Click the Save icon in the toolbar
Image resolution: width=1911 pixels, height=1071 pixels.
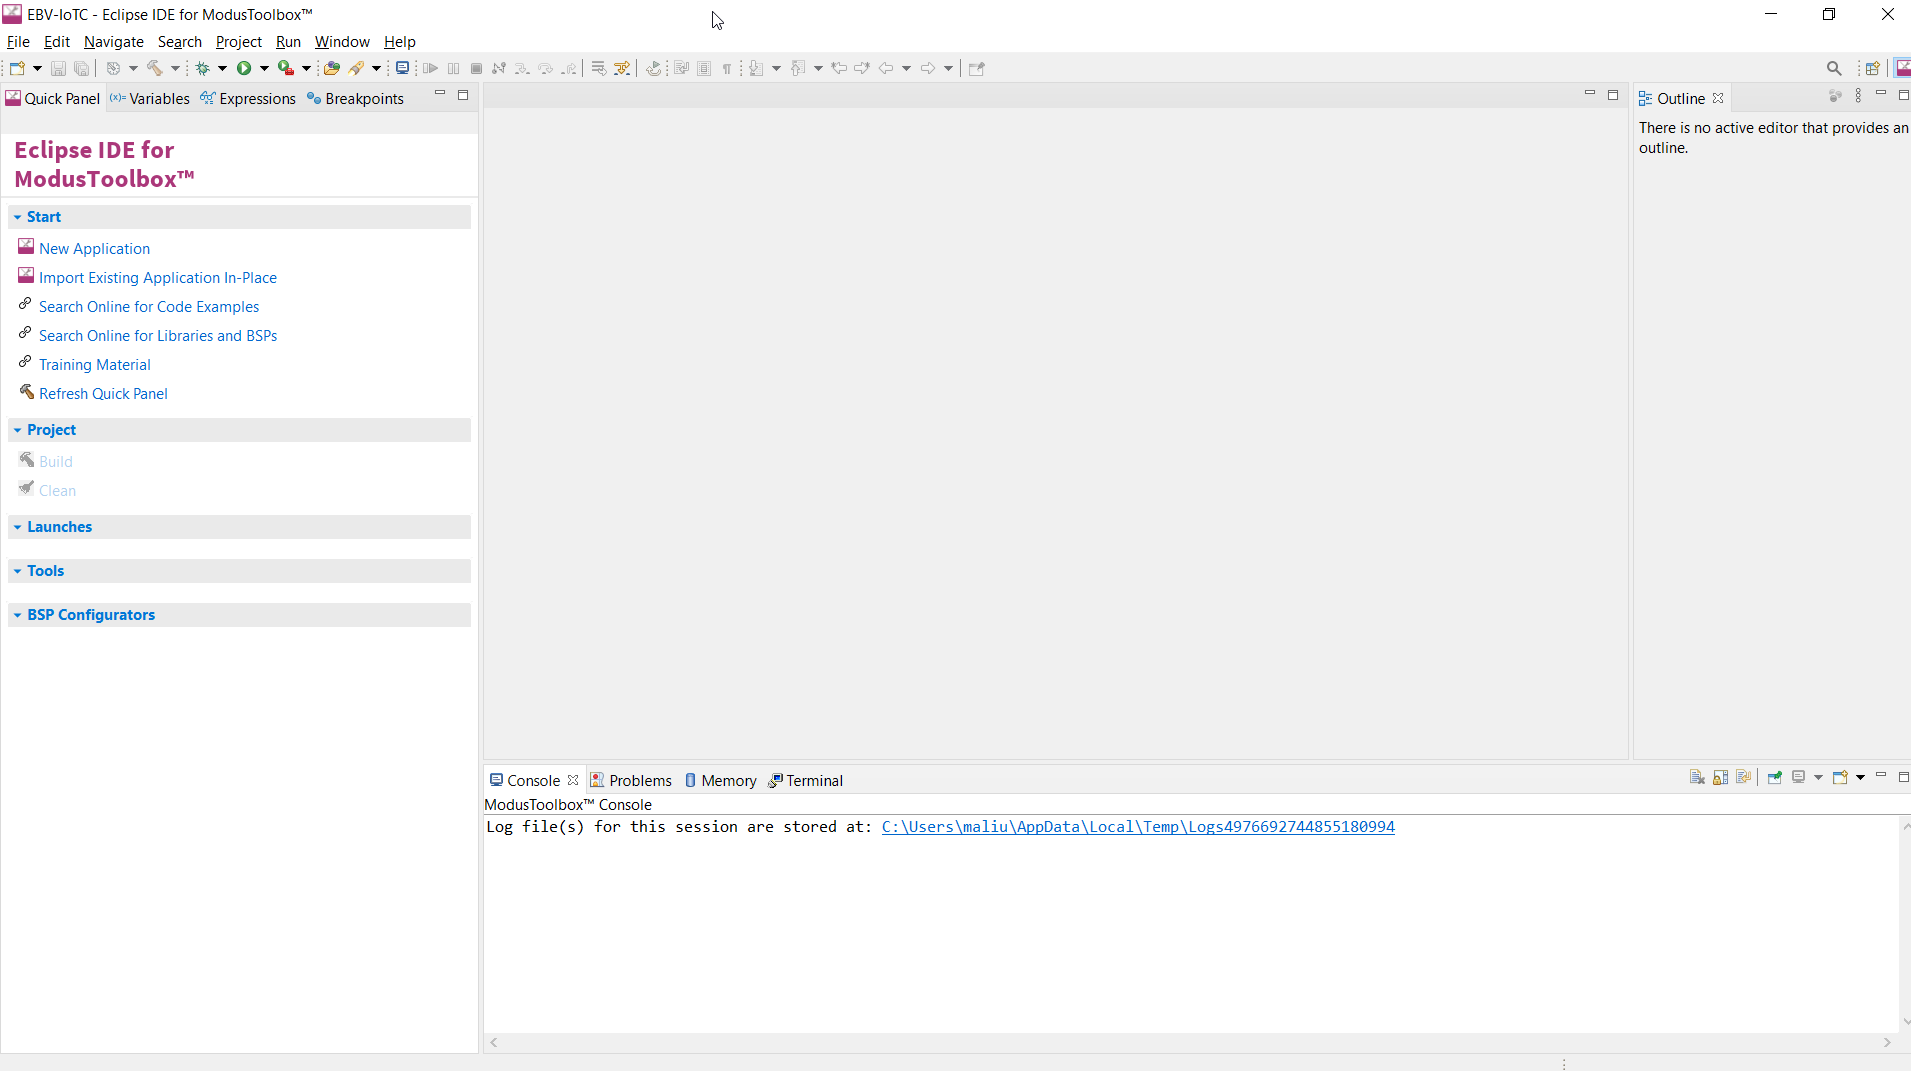58,68
